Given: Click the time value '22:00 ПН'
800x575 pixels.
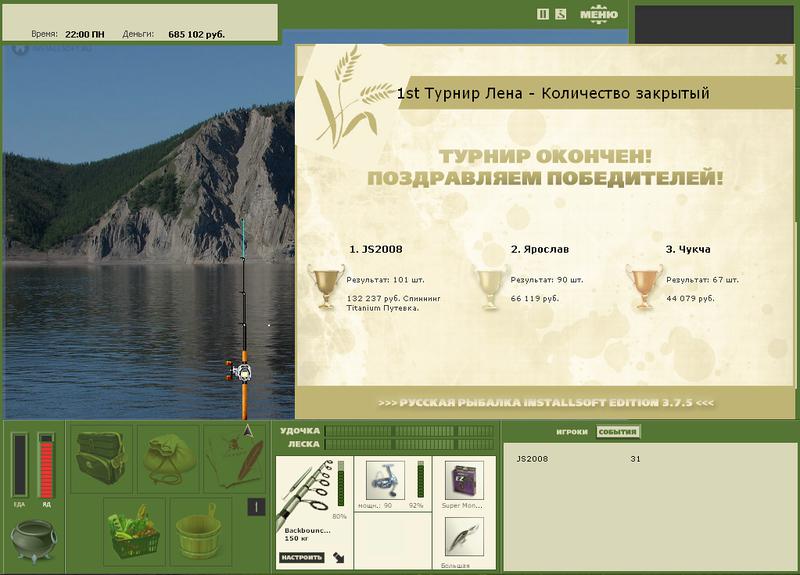Looking at the screenshot, I should [85, 35].
